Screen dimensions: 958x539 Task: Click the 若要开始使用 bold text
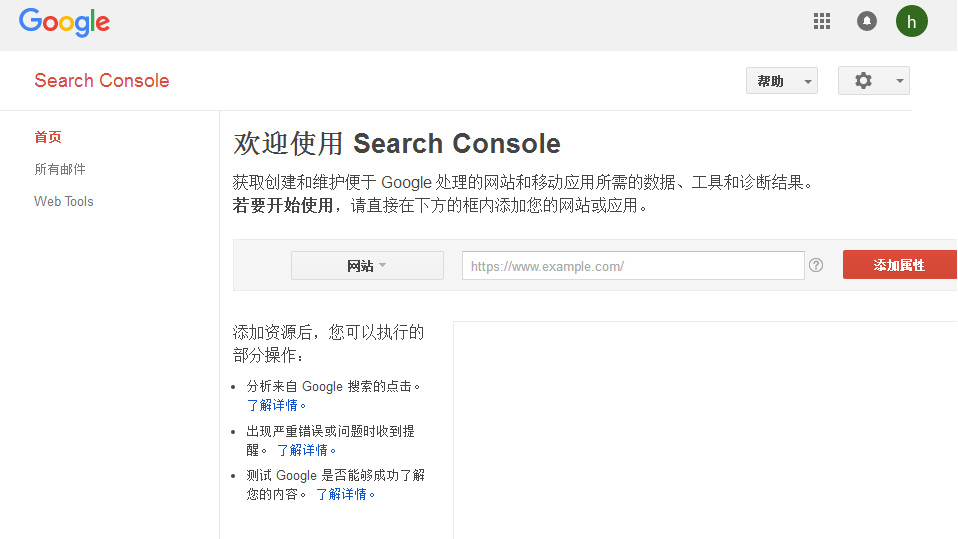(x=282, y=205)
